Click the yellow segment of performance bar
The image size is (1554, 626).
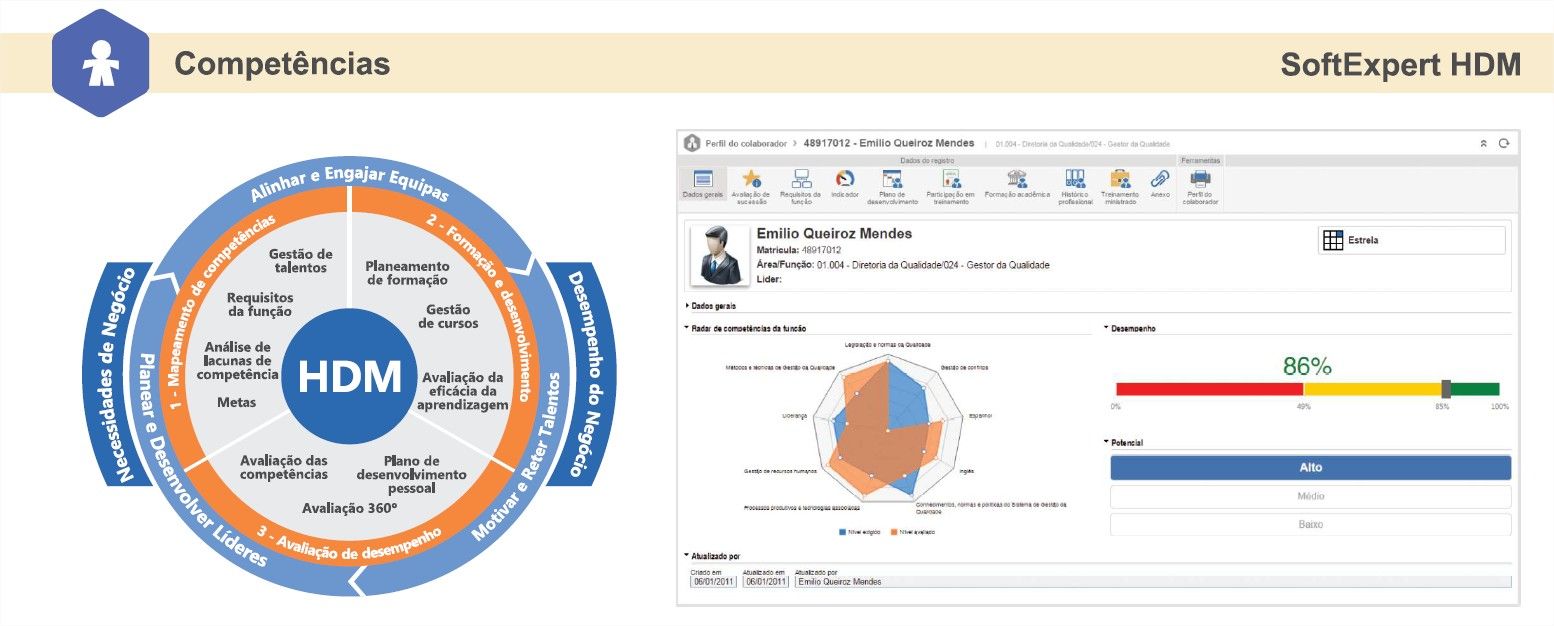[x=1372, y=389]
